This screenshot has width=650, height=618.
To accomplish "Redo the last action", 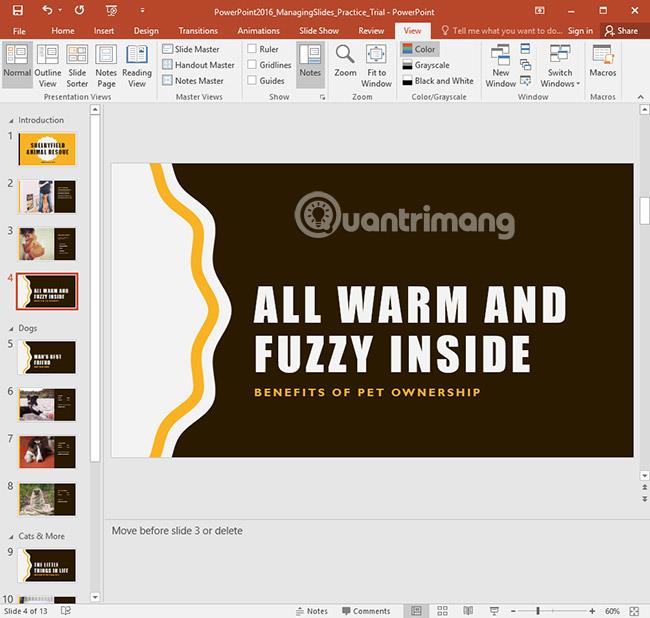I will pyautogui.click(x=79, y=10).
